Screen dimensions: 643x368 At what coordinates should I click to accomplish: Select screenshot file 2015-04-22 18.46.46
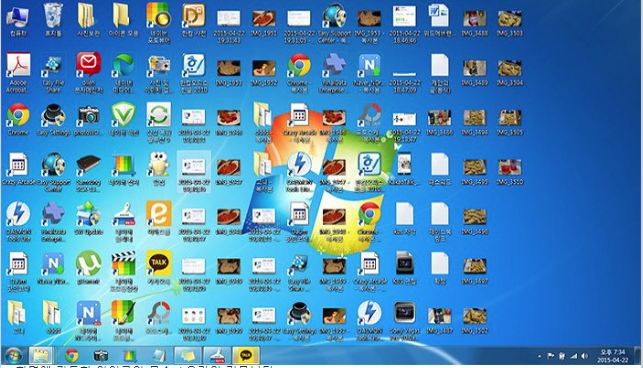(x=404, y=23)
